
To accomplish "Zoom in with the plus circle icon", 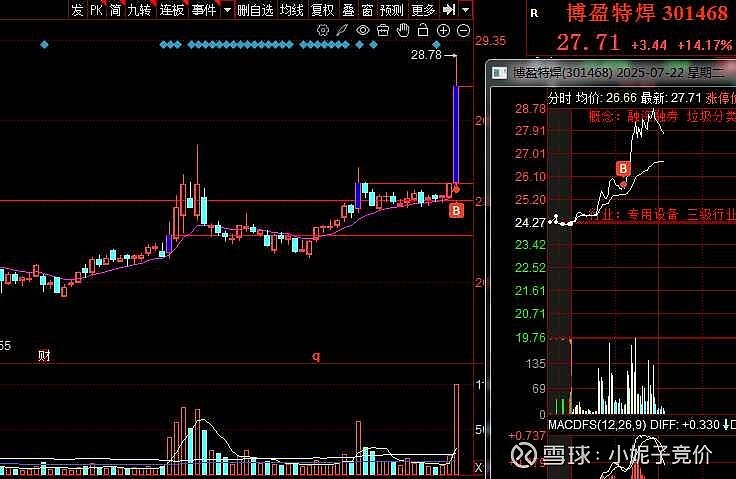I will pos(443,31).
